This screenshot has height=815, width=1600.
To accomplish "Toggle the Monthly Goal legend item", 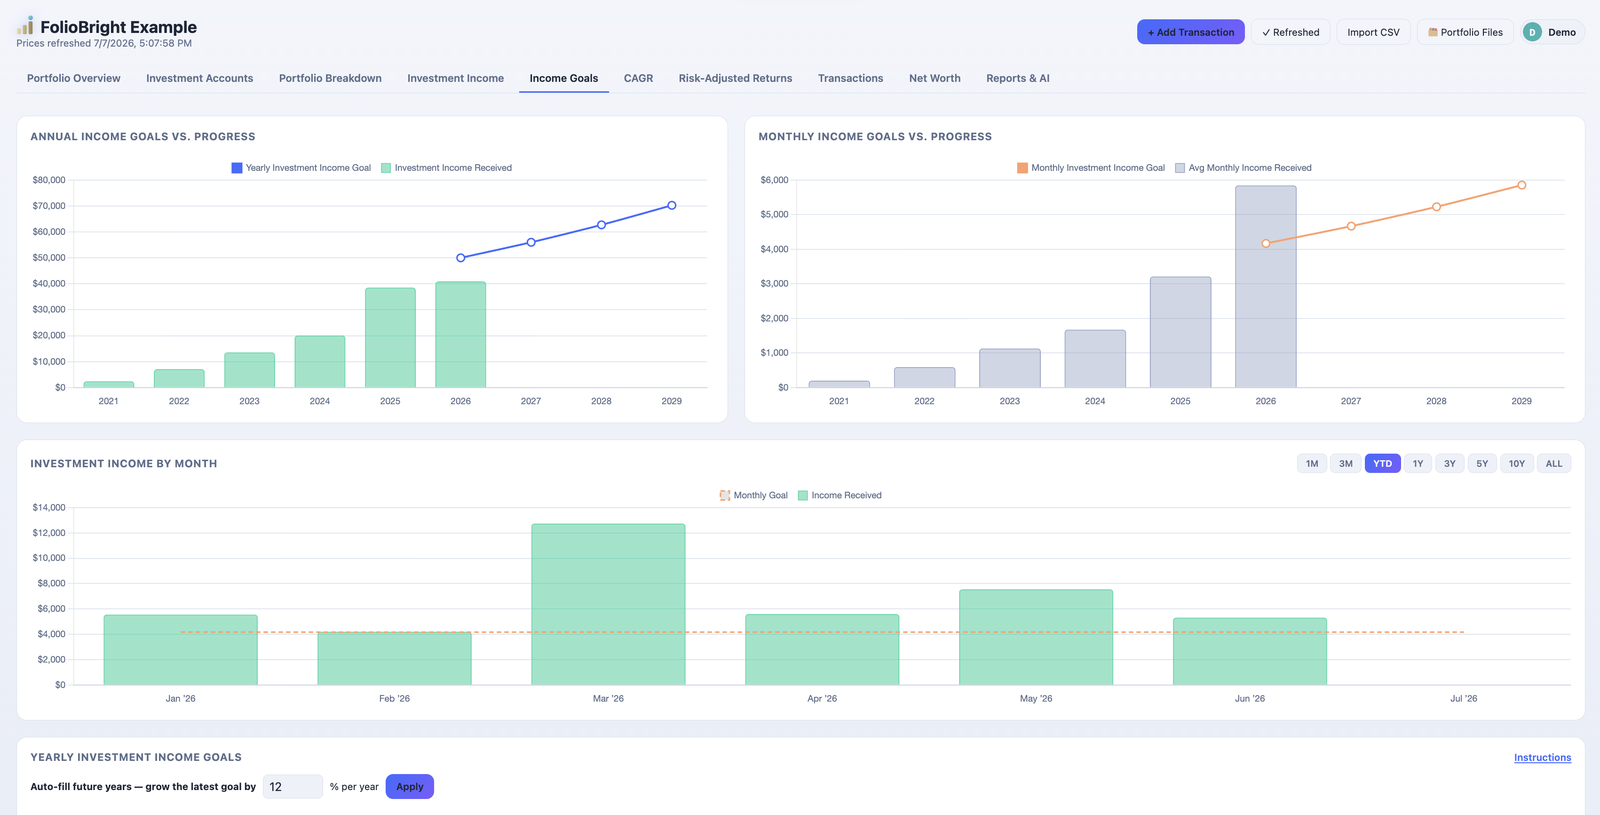I will click(x=753, y=495).
